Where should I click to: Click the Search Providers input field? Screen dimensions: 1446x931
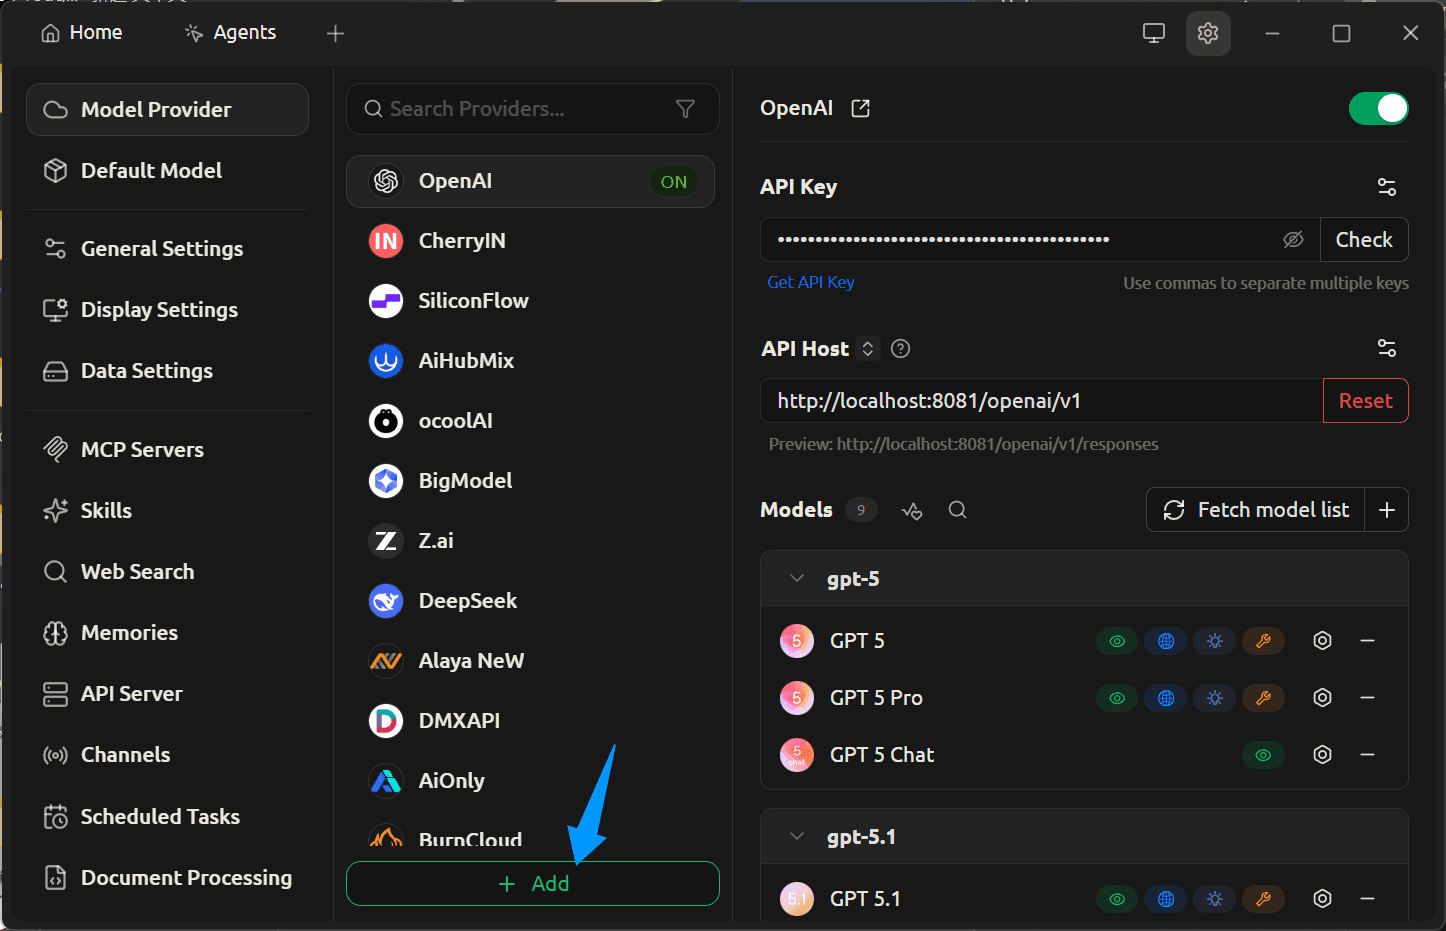tap(532, 109)
